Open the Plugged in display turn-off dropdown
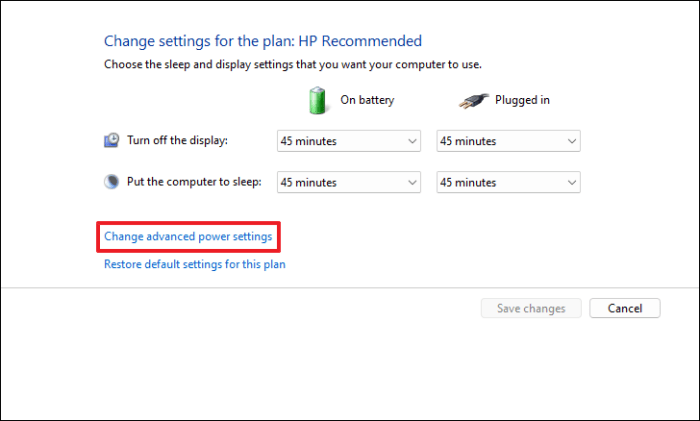 coord(508,141)
